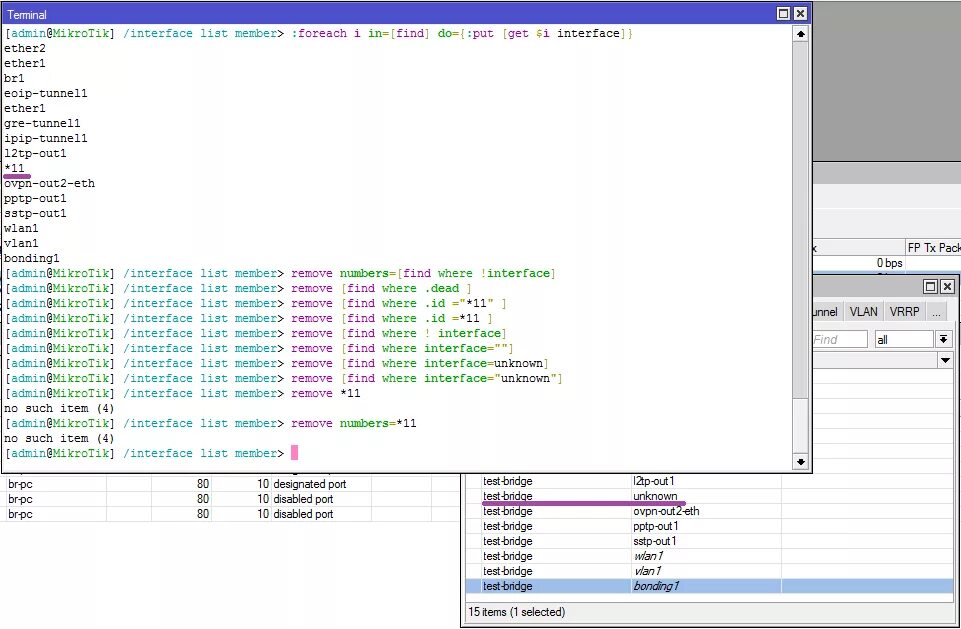This screenshot has width=961, height=629.
Task: Select the br-pc designated port row
Action: tap(230, 484)
